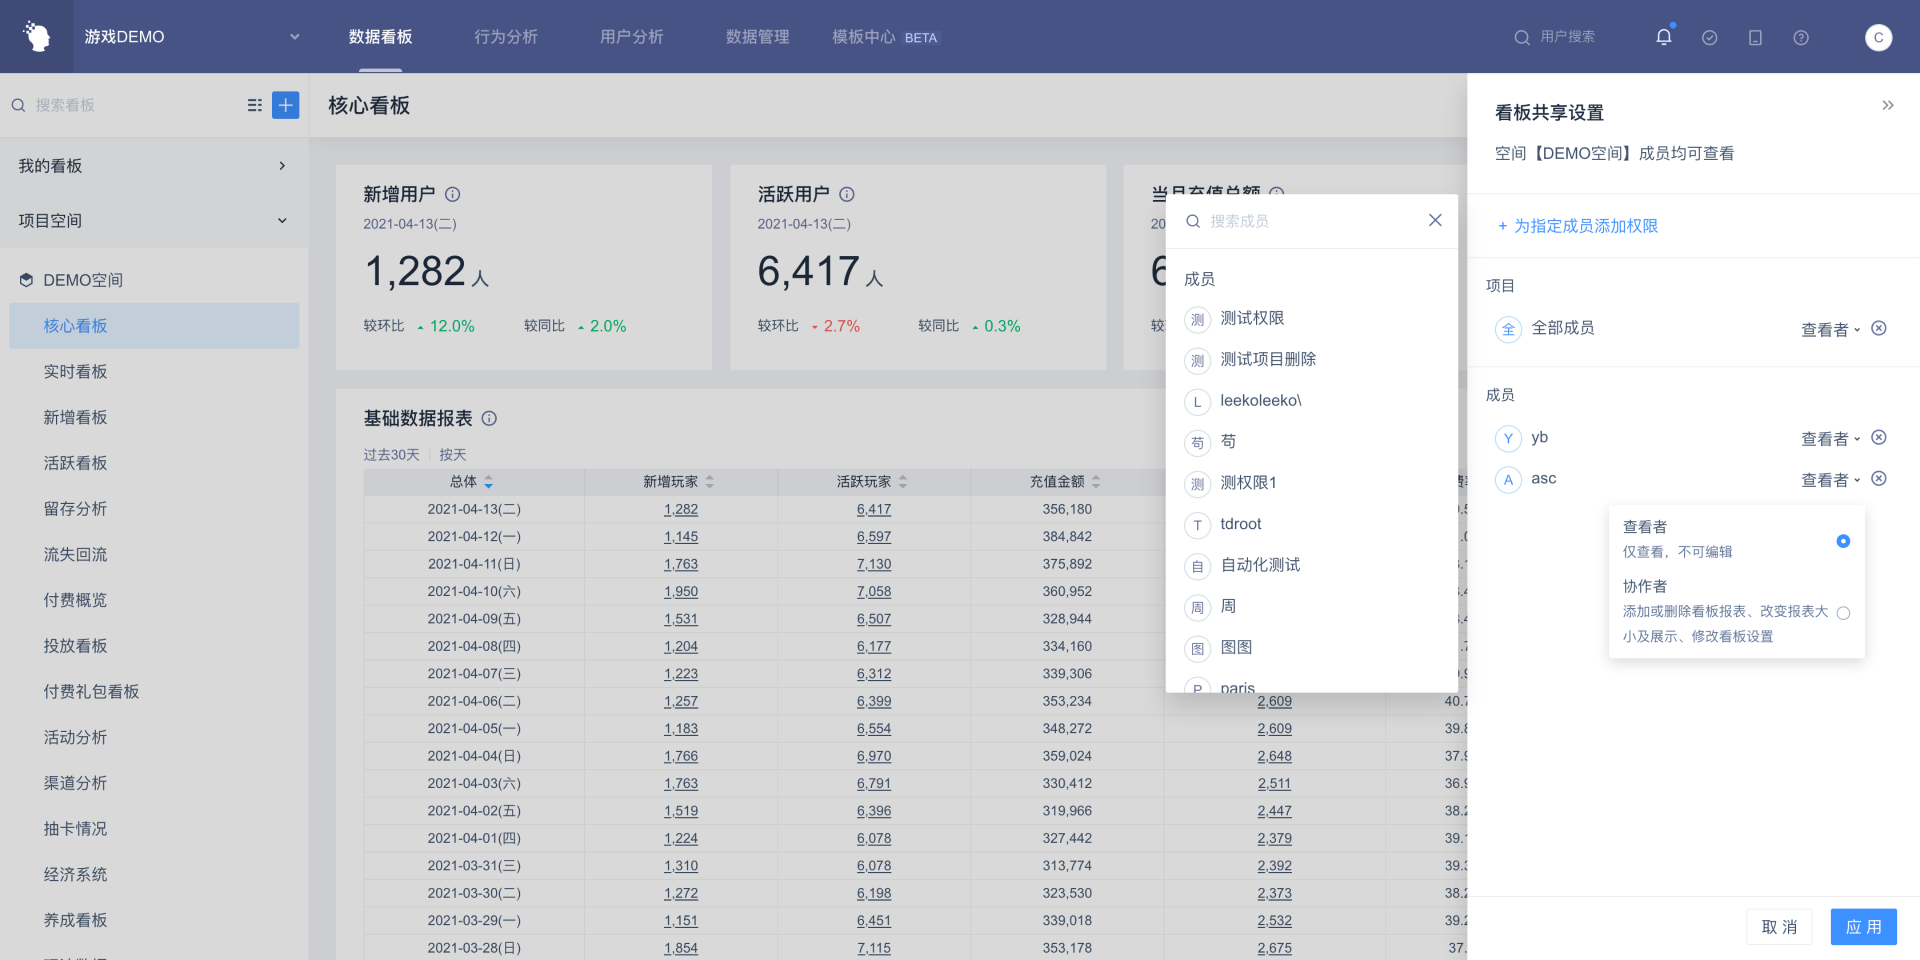Image resolution: width=1920 pixels, height=960 pixels.
Task: Open the dashboard list layout icon
Action: 255,105
